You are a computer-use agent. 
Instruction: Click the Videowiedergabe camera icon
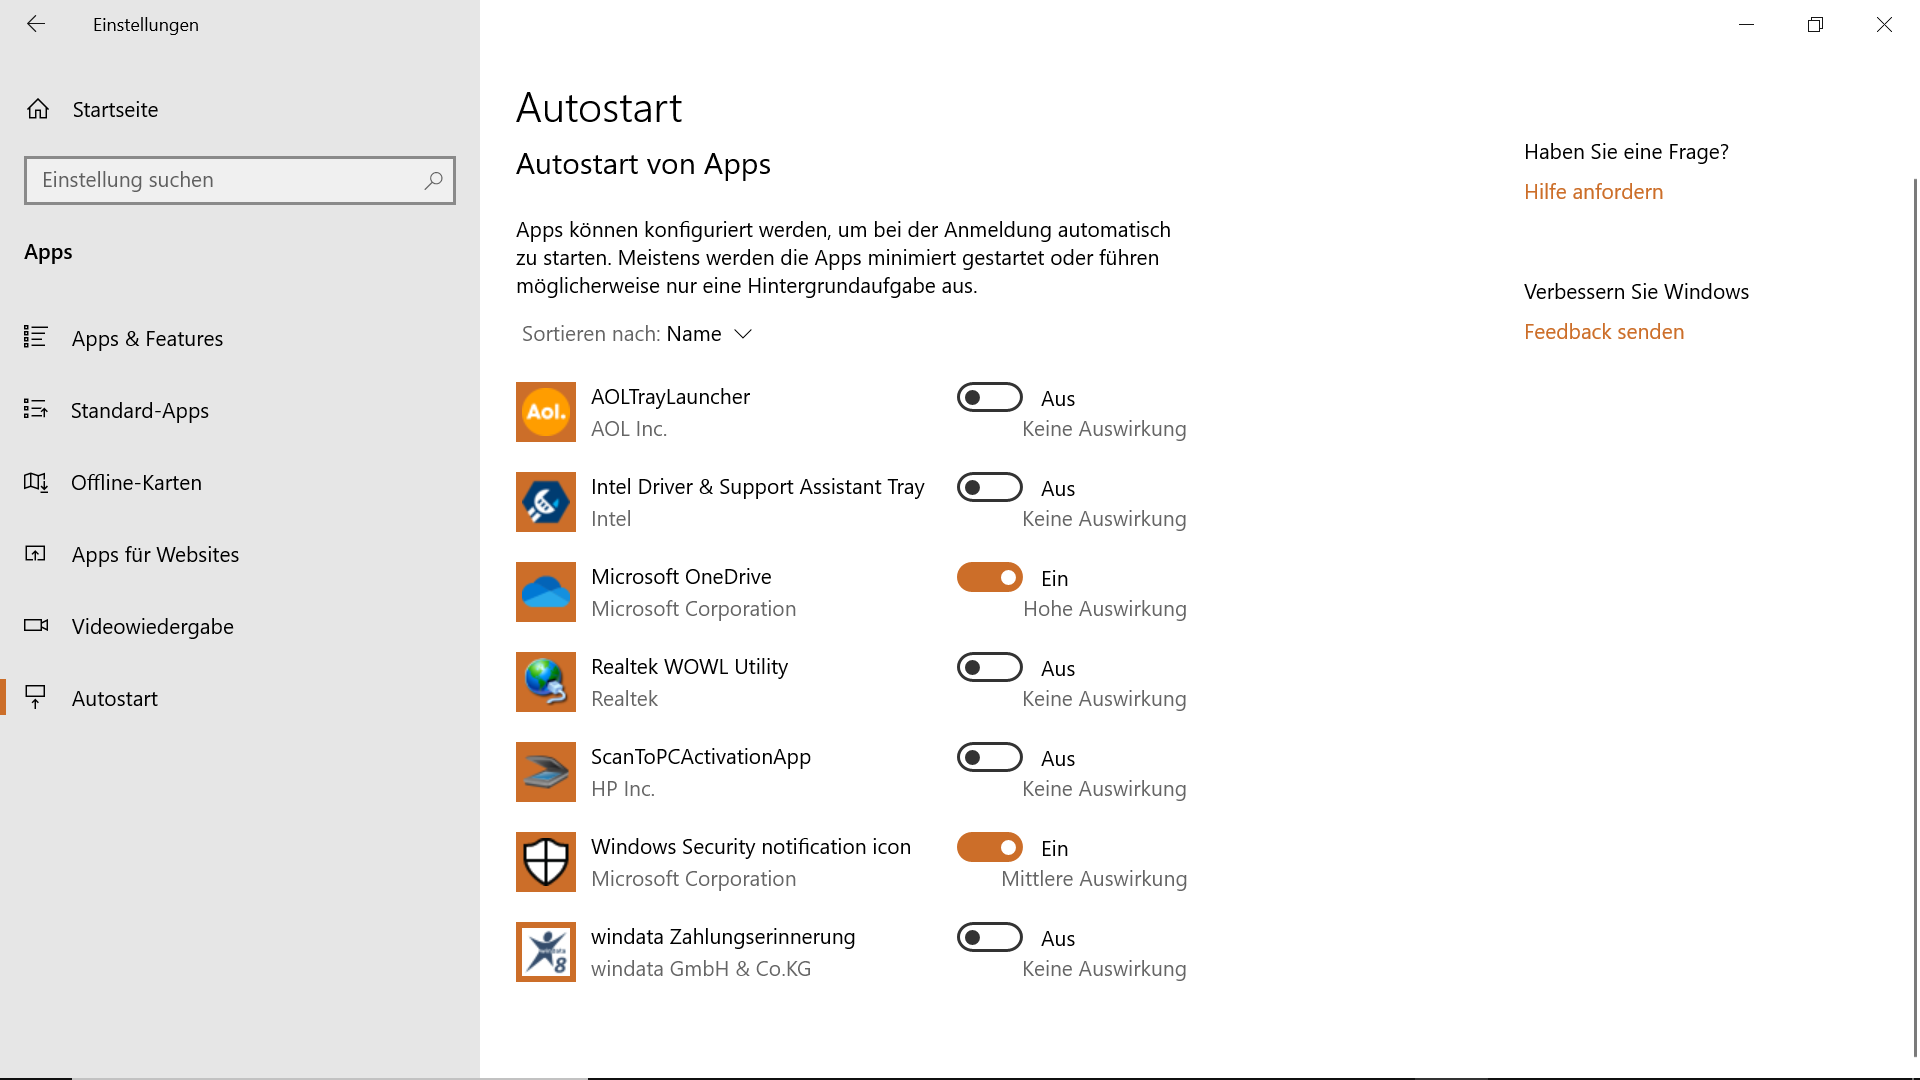36,625
